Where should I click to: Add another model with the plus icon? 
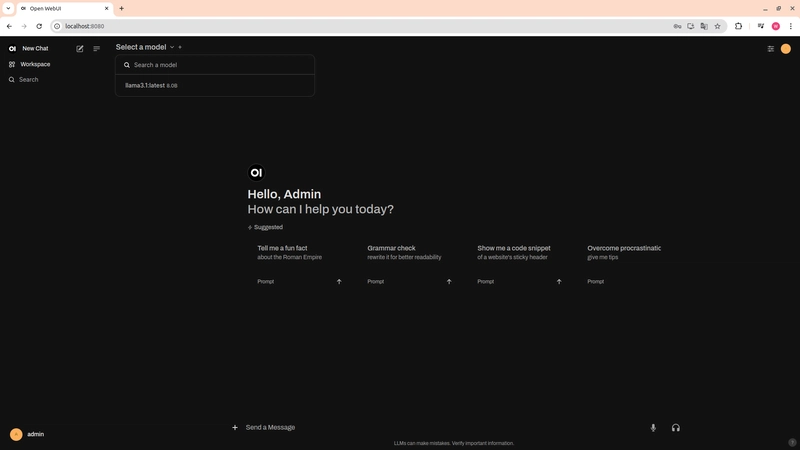[180, 47]
